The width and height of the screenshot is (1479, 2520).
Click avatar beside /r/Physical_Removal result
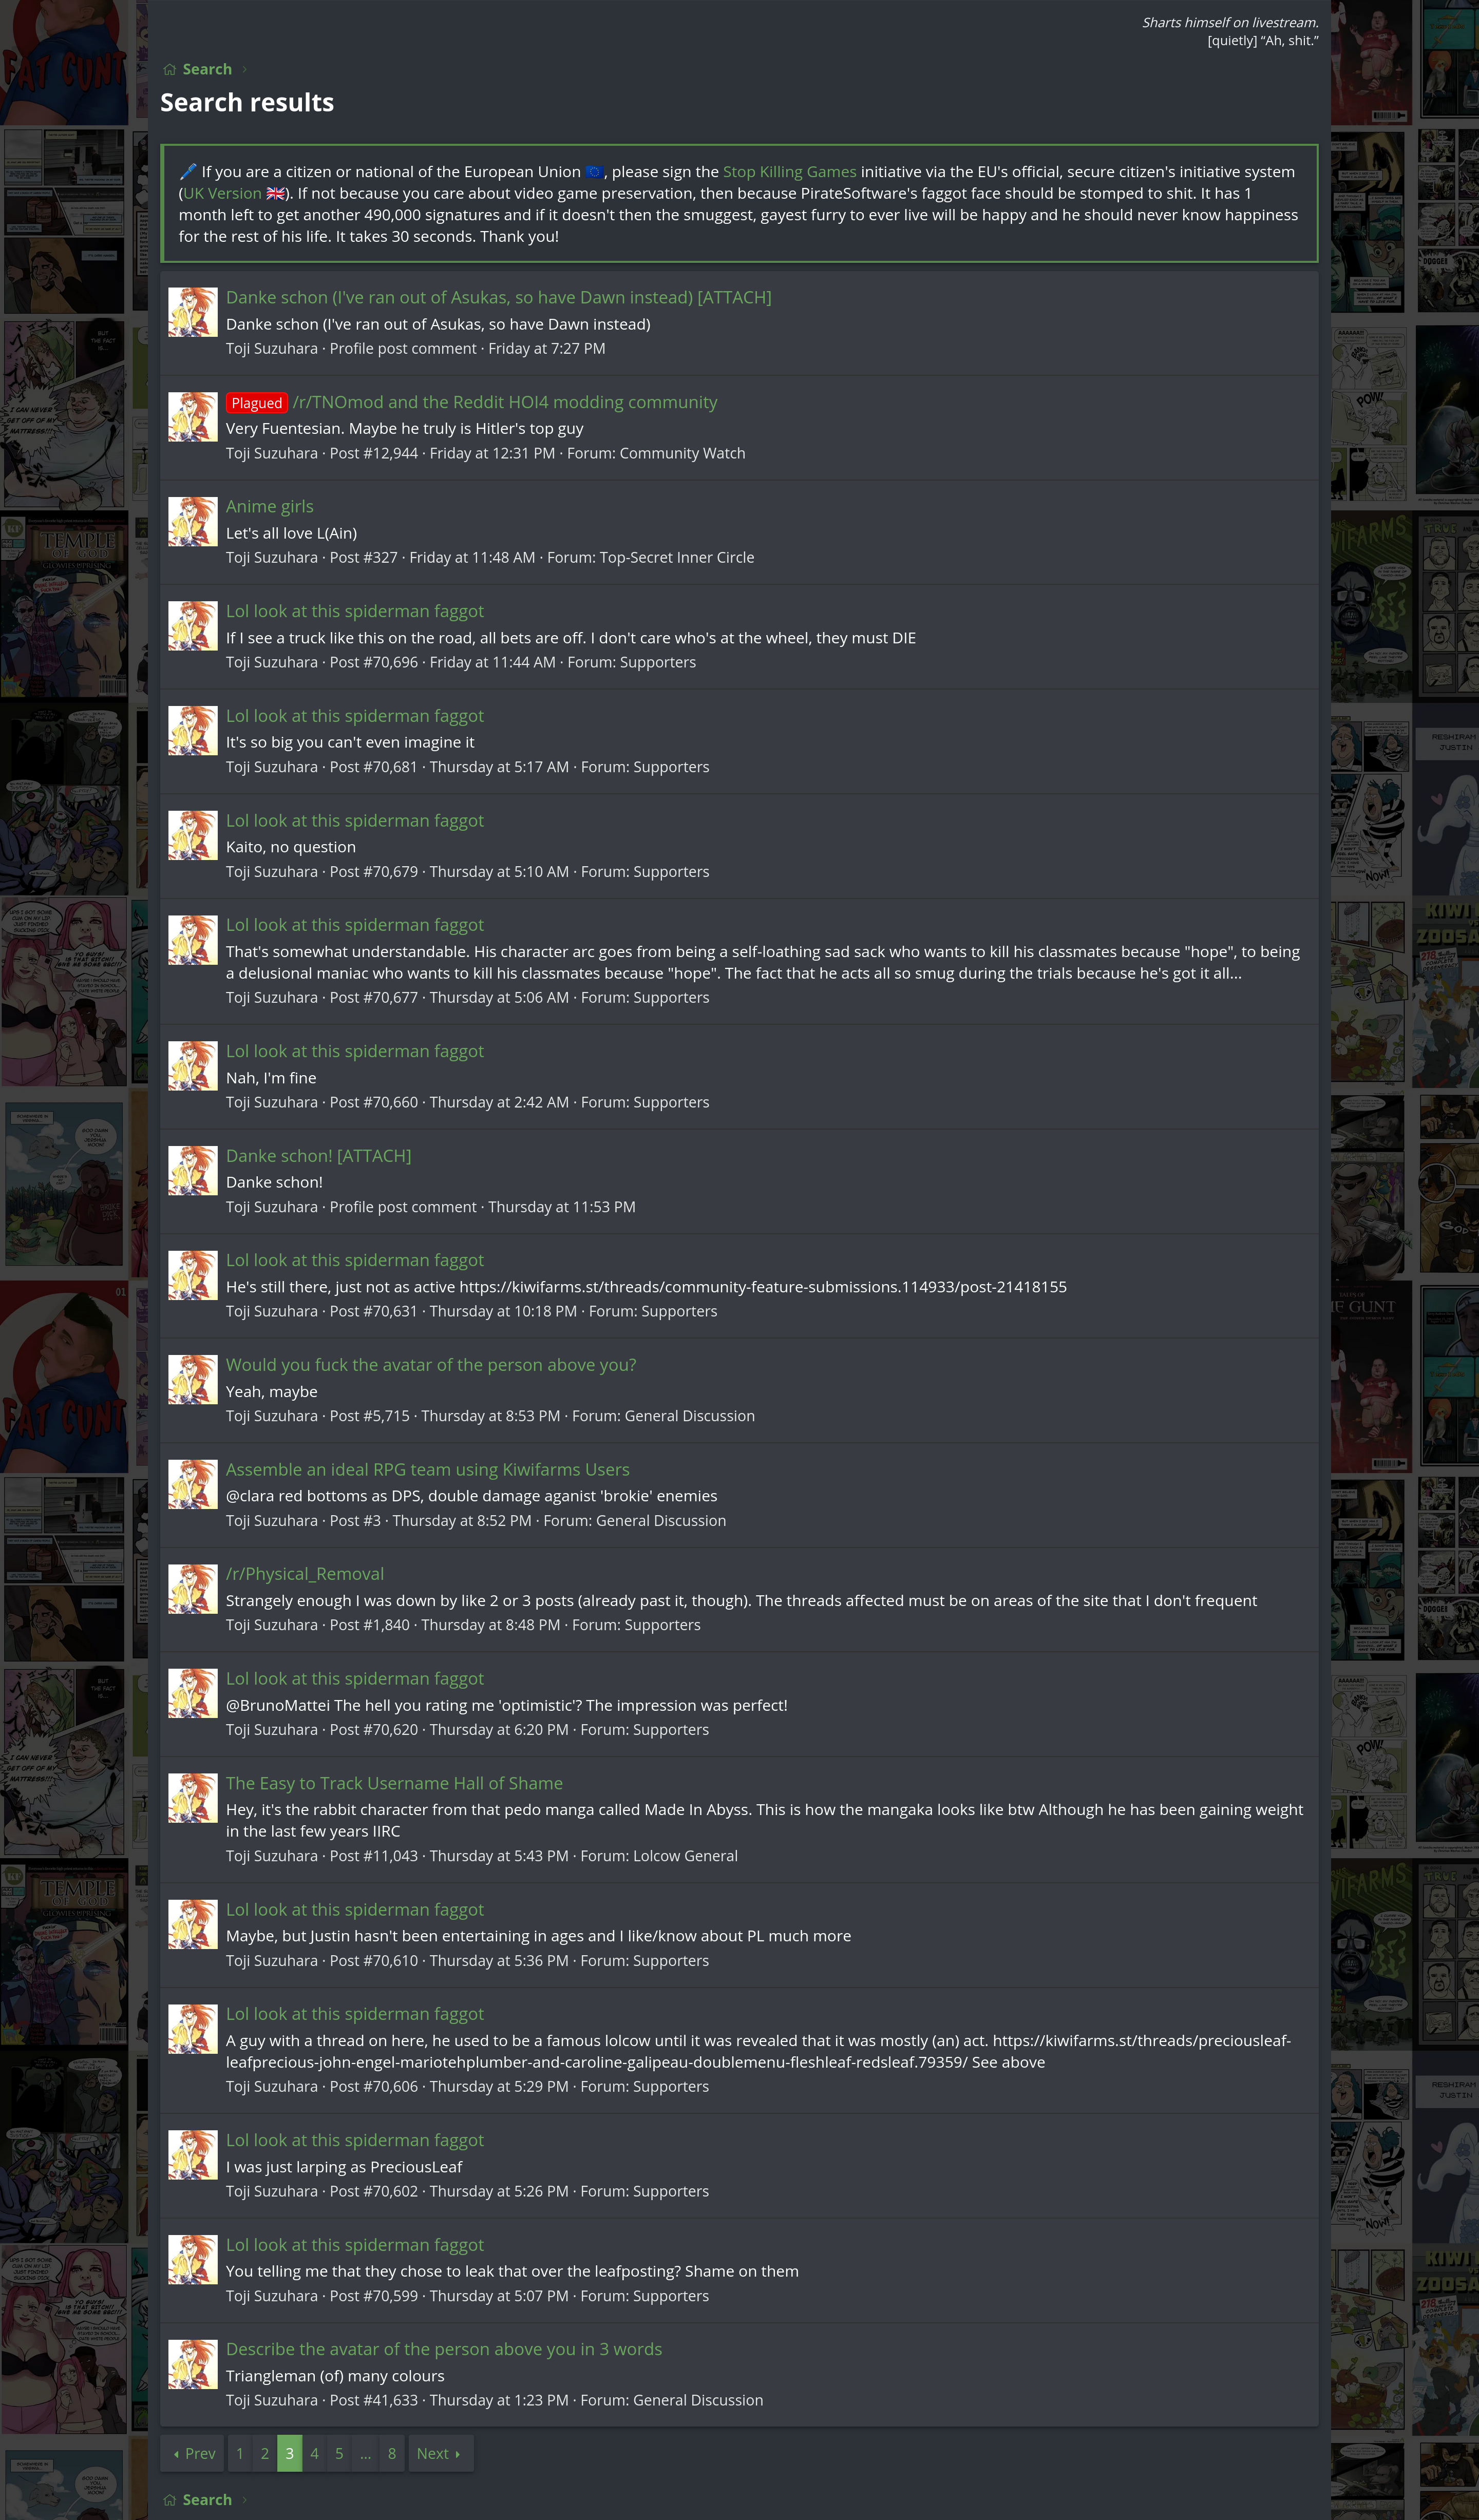(193, 1589)
